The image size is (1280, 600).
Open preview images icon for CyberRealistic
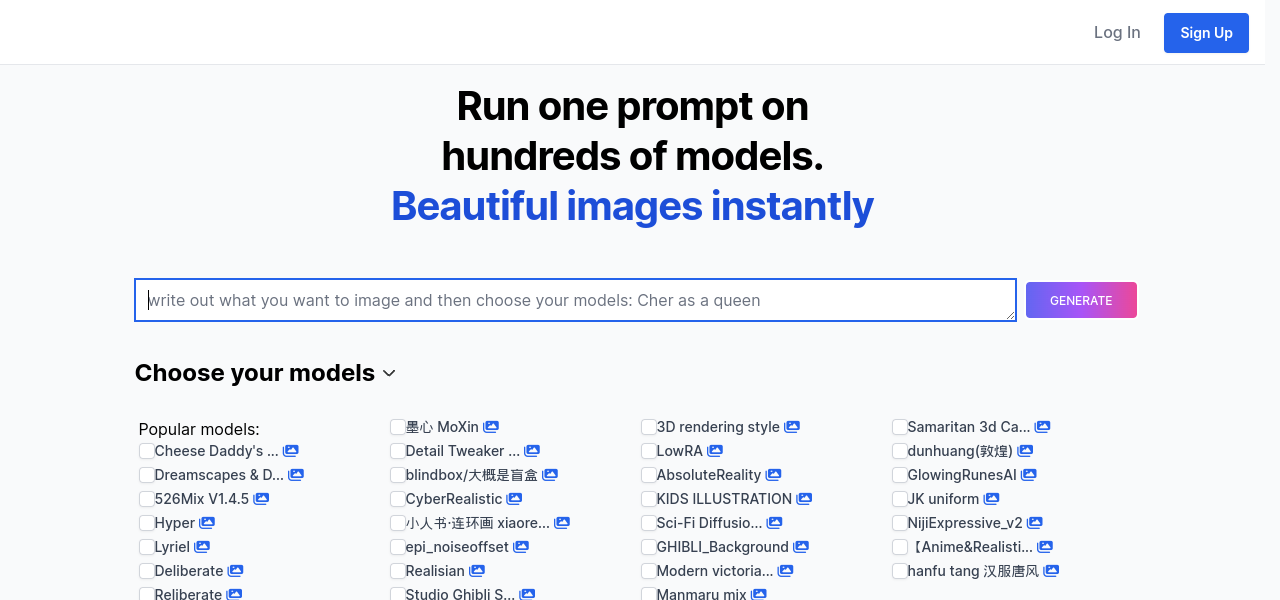[514, 499]
